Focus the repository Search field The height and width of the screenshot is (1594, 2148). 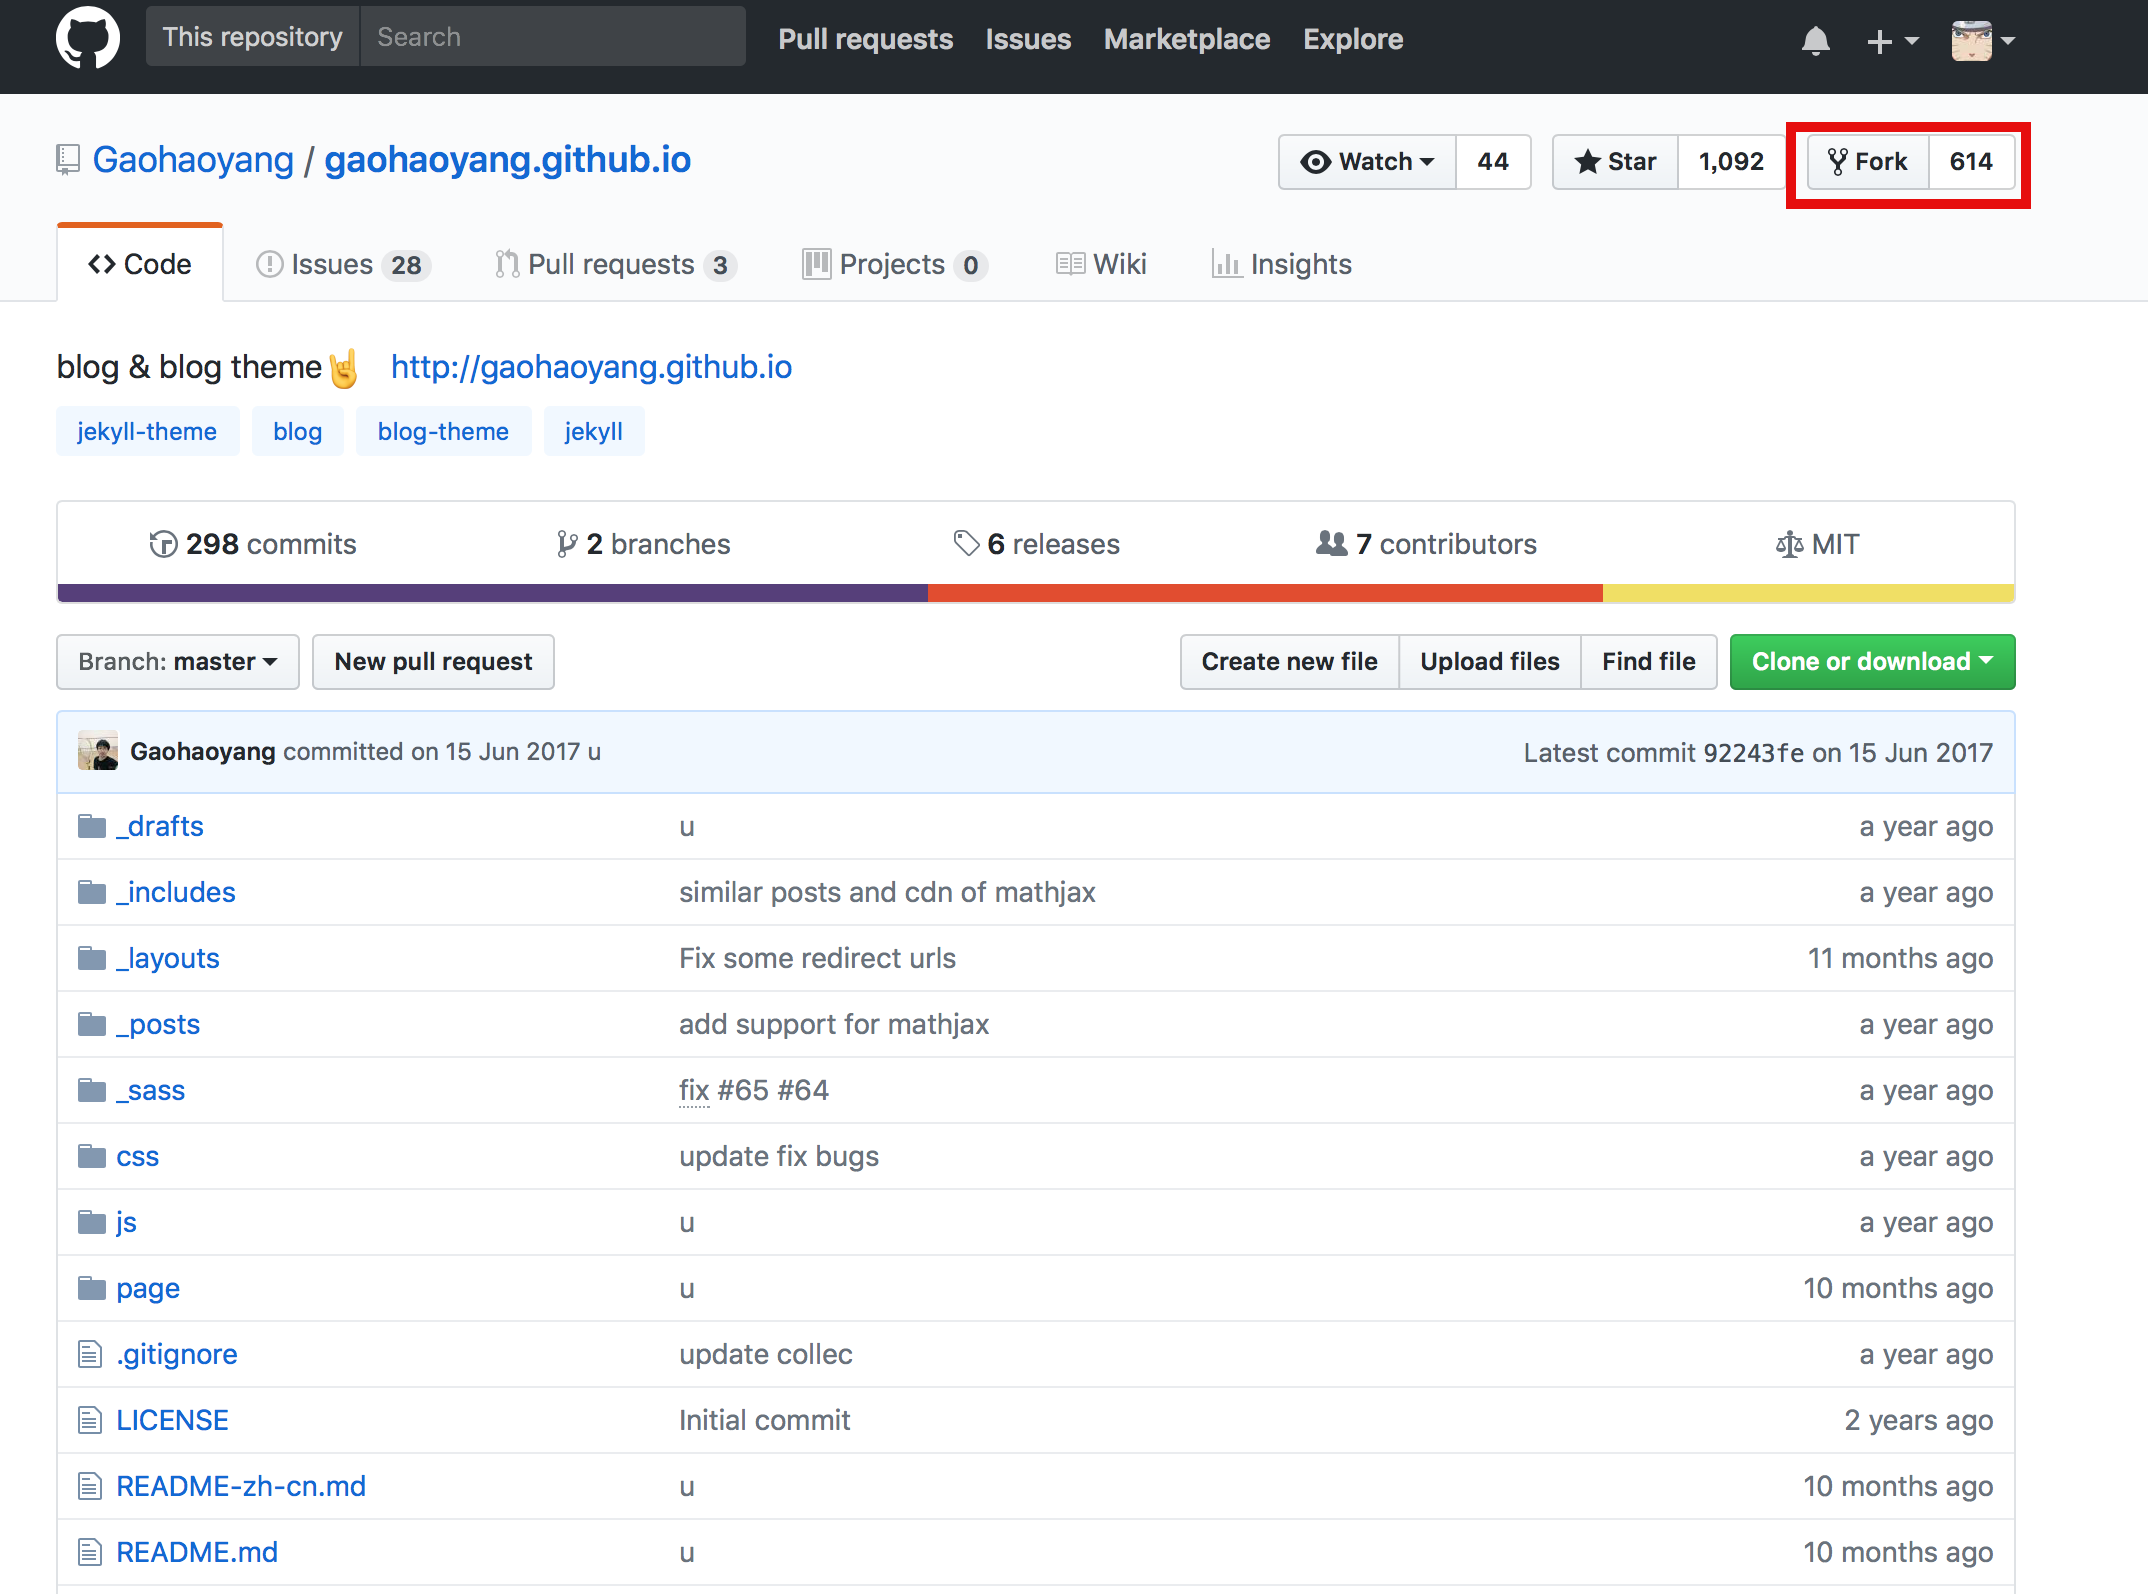click(x=552, y=37)
